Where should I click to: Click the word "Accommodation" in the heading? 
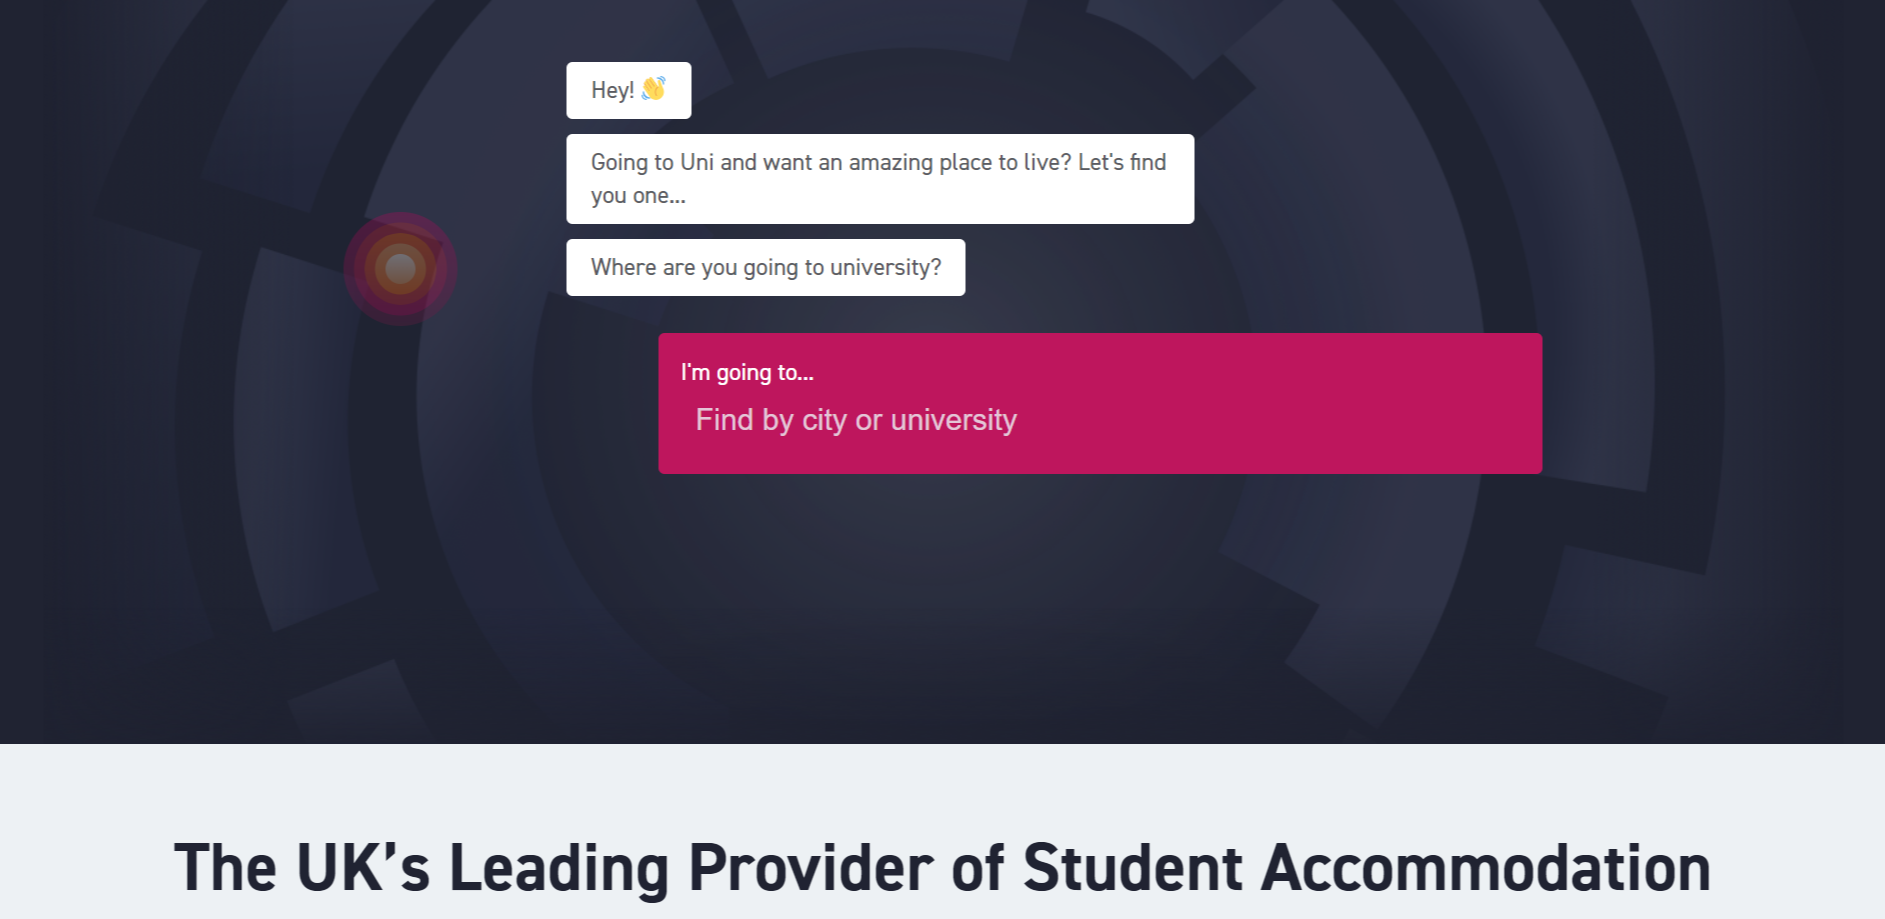[1485, 867]
